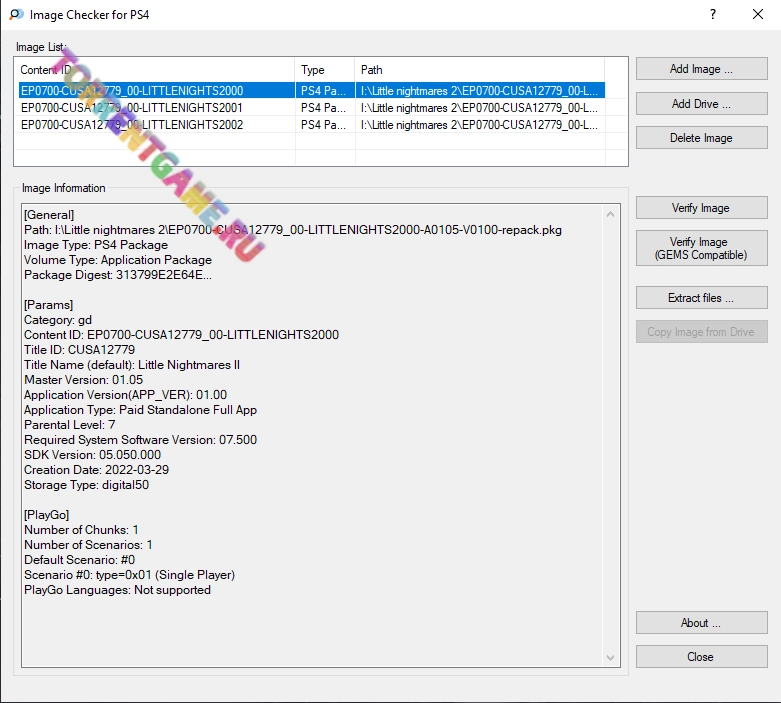
Task: Open the About dialog
Action: pyautogui.click(x=701, y=623)
